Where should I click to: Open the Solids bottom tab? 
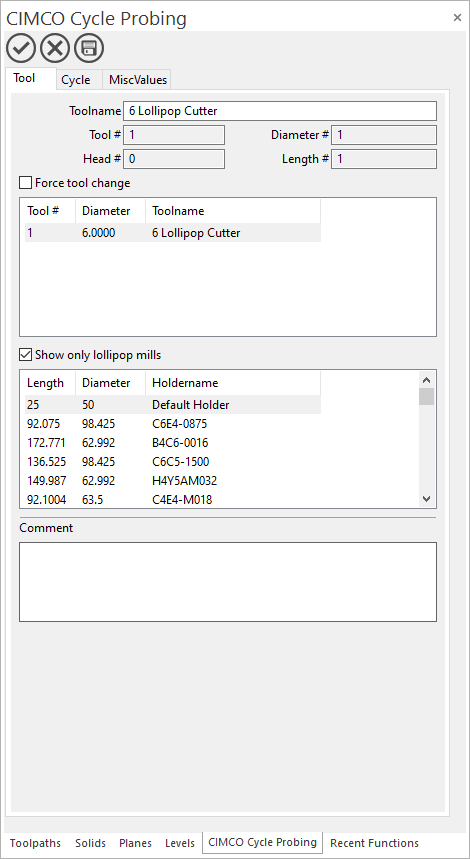coord(90,843)
